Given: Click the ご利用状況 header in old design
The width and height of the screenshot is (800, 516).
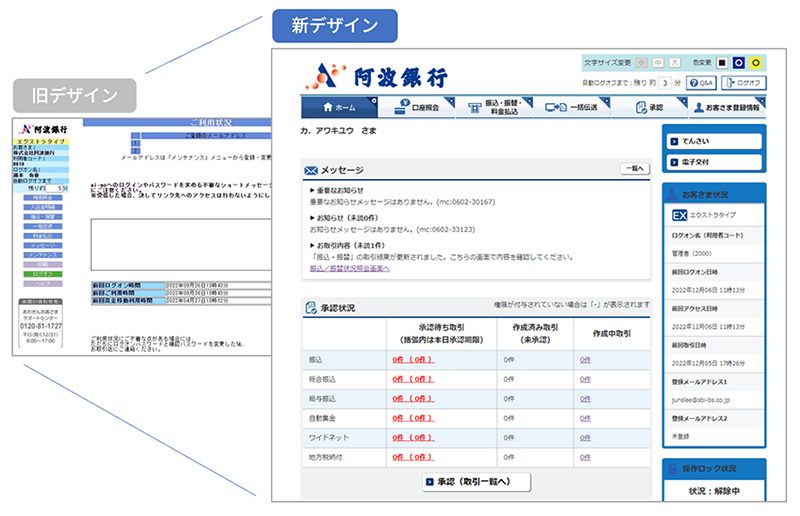Looking at the screenshot, I should (210, 122).
